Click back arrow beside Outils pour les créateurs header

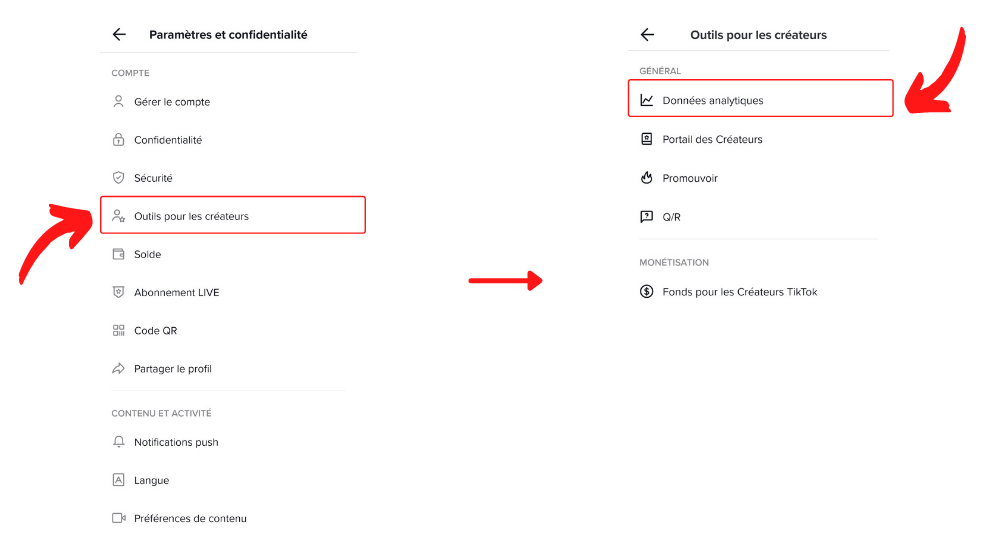647,34
